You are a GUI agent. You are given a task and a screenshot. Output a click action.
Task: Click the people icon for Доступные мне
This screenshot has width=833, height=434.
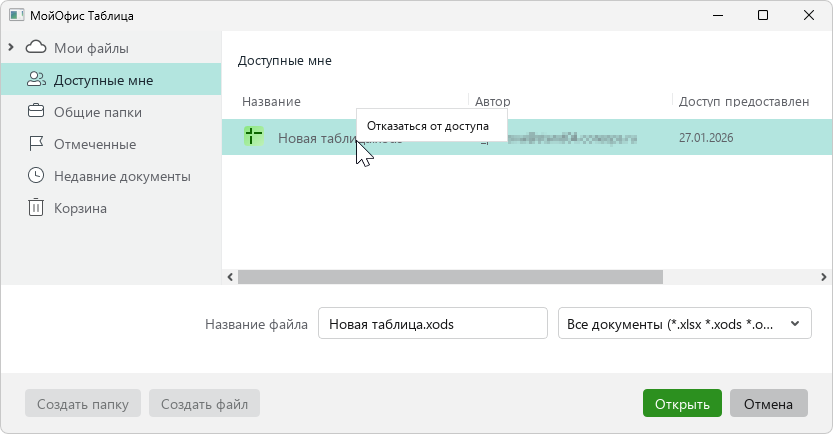tap(36, 79)
